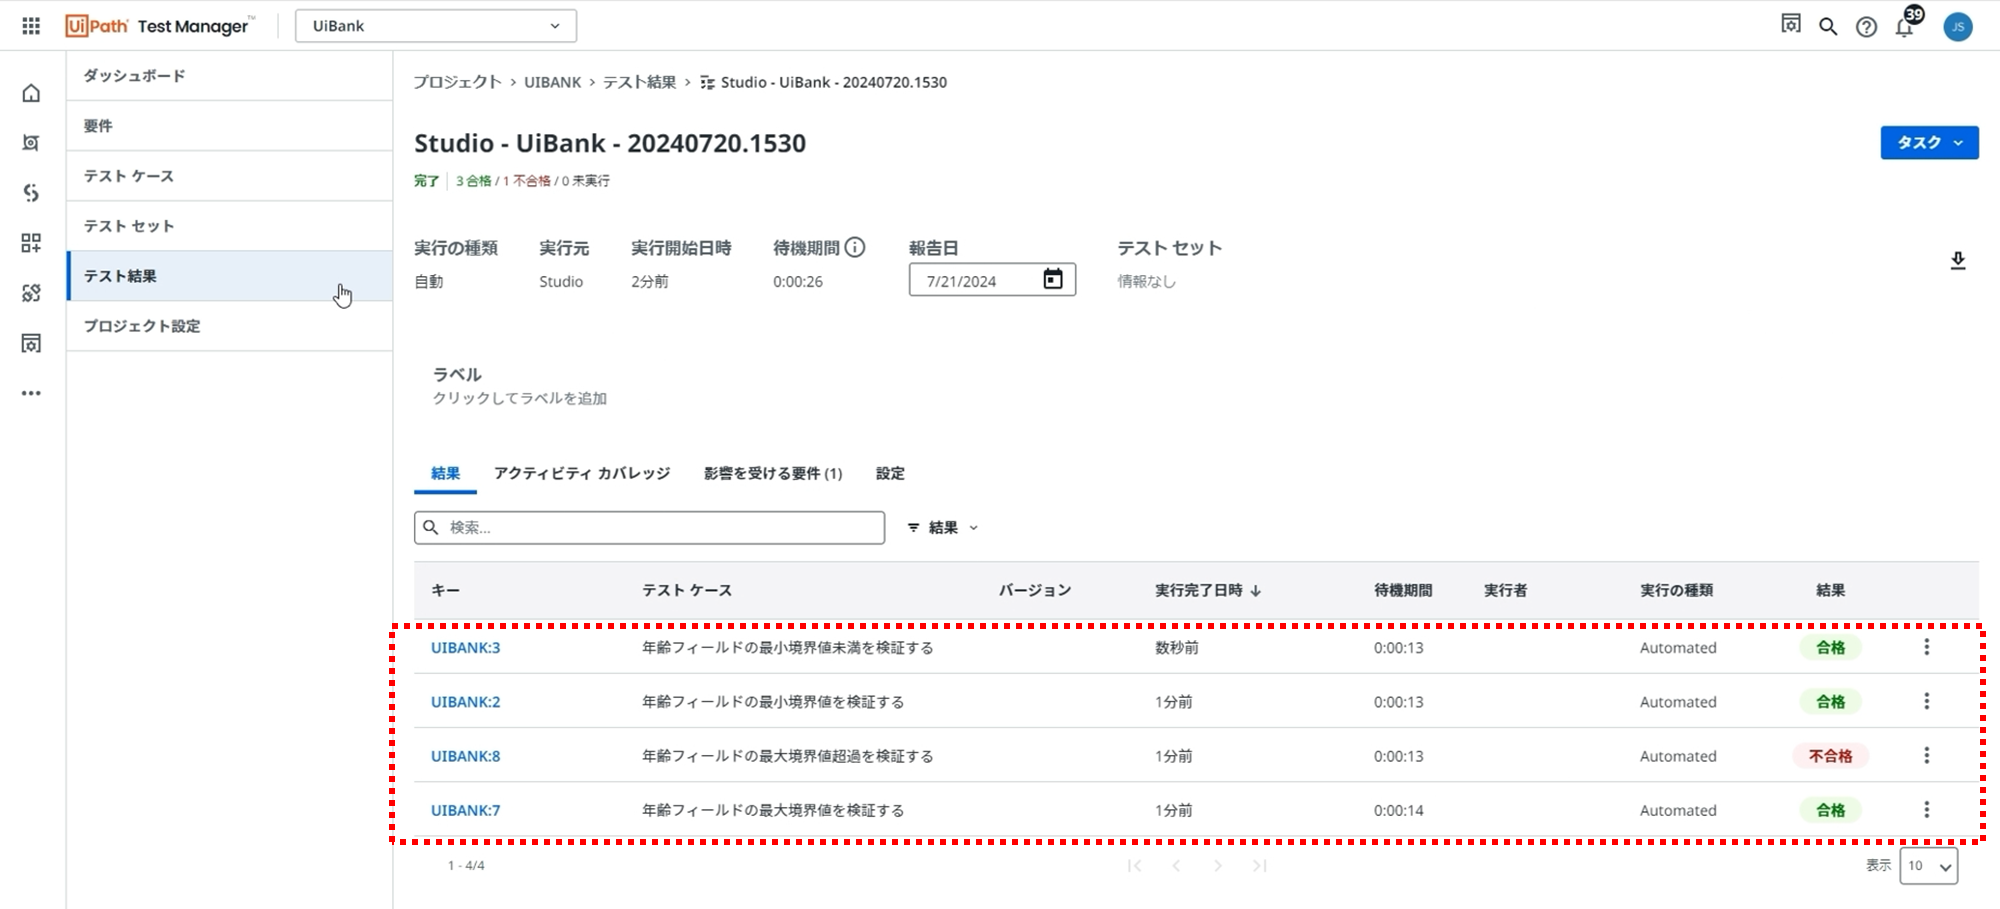2000x909 pixels.
Task: Click the info icon next to 待機期間
Action: (x=855, y=247)
